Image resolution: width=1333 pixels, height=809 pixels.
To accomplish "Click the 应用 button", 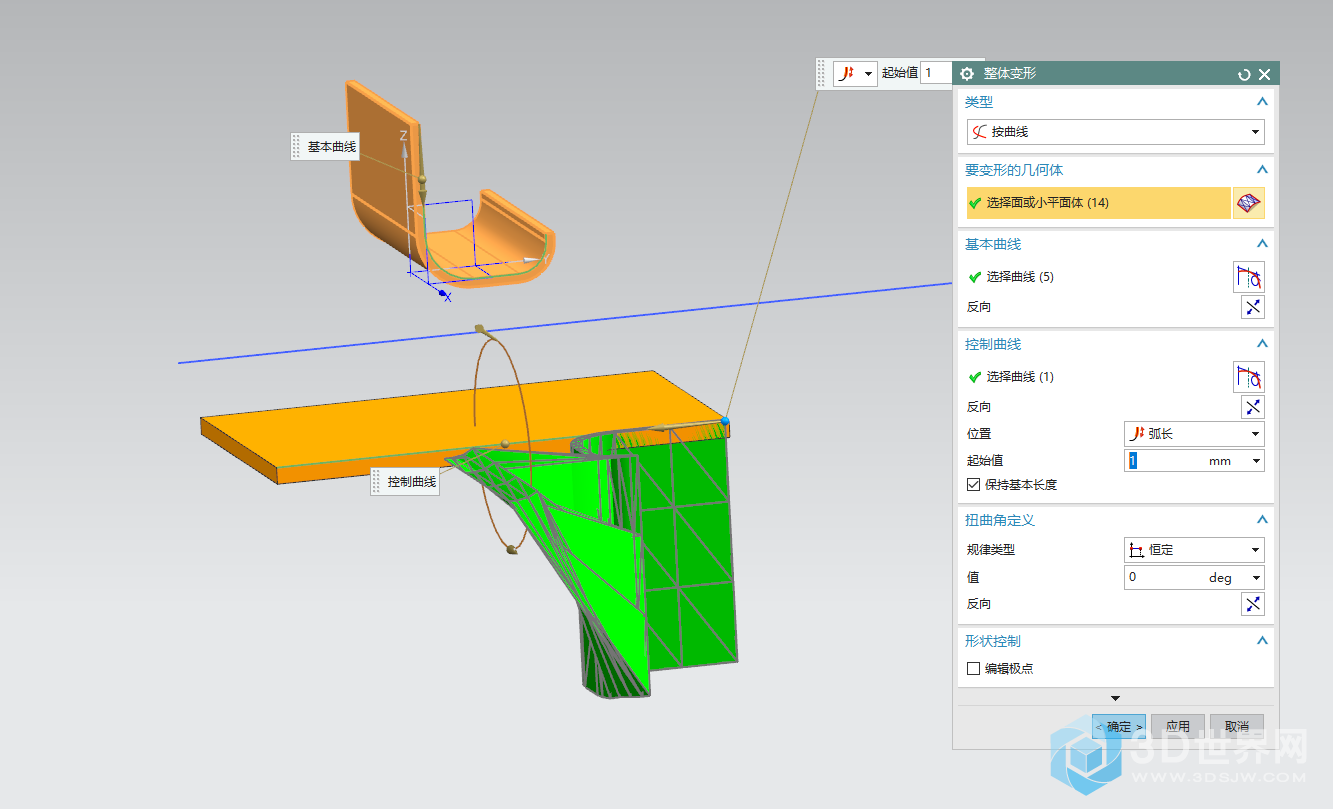I will tap(1178, 727).
